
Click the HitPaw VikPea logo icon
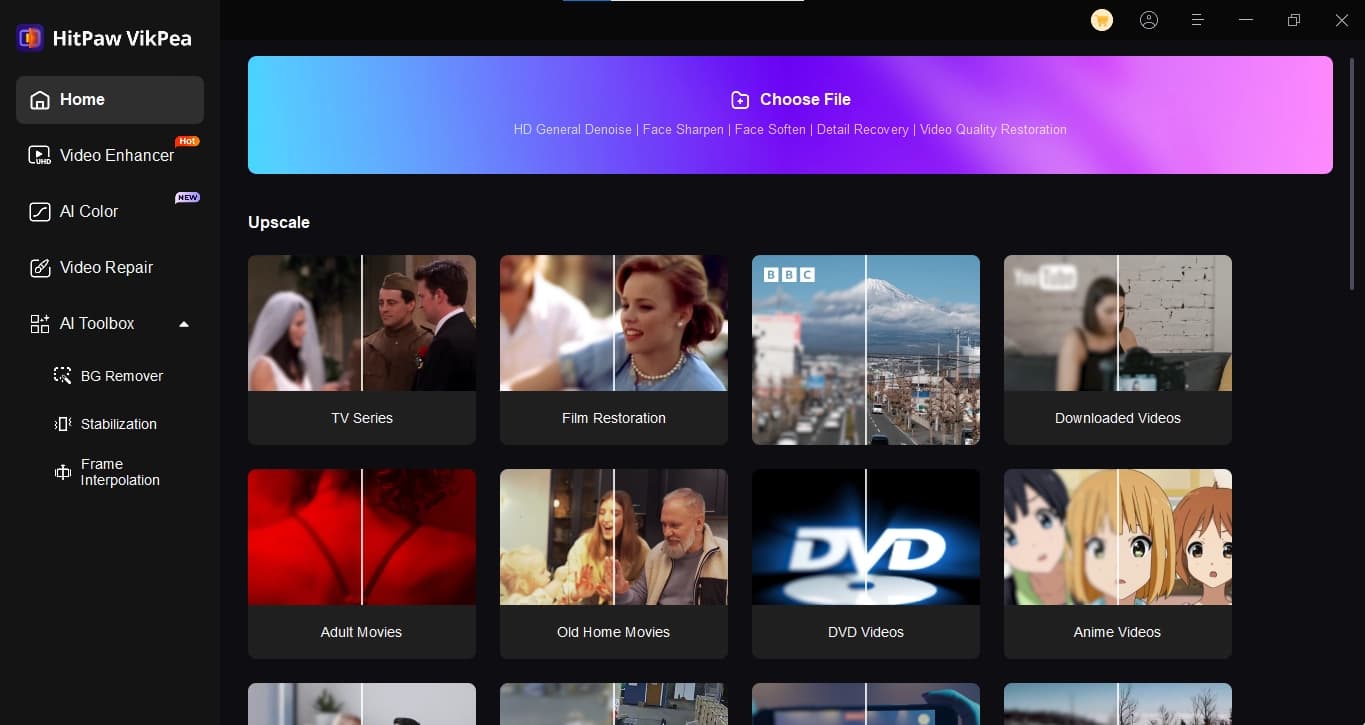(30, 38)
